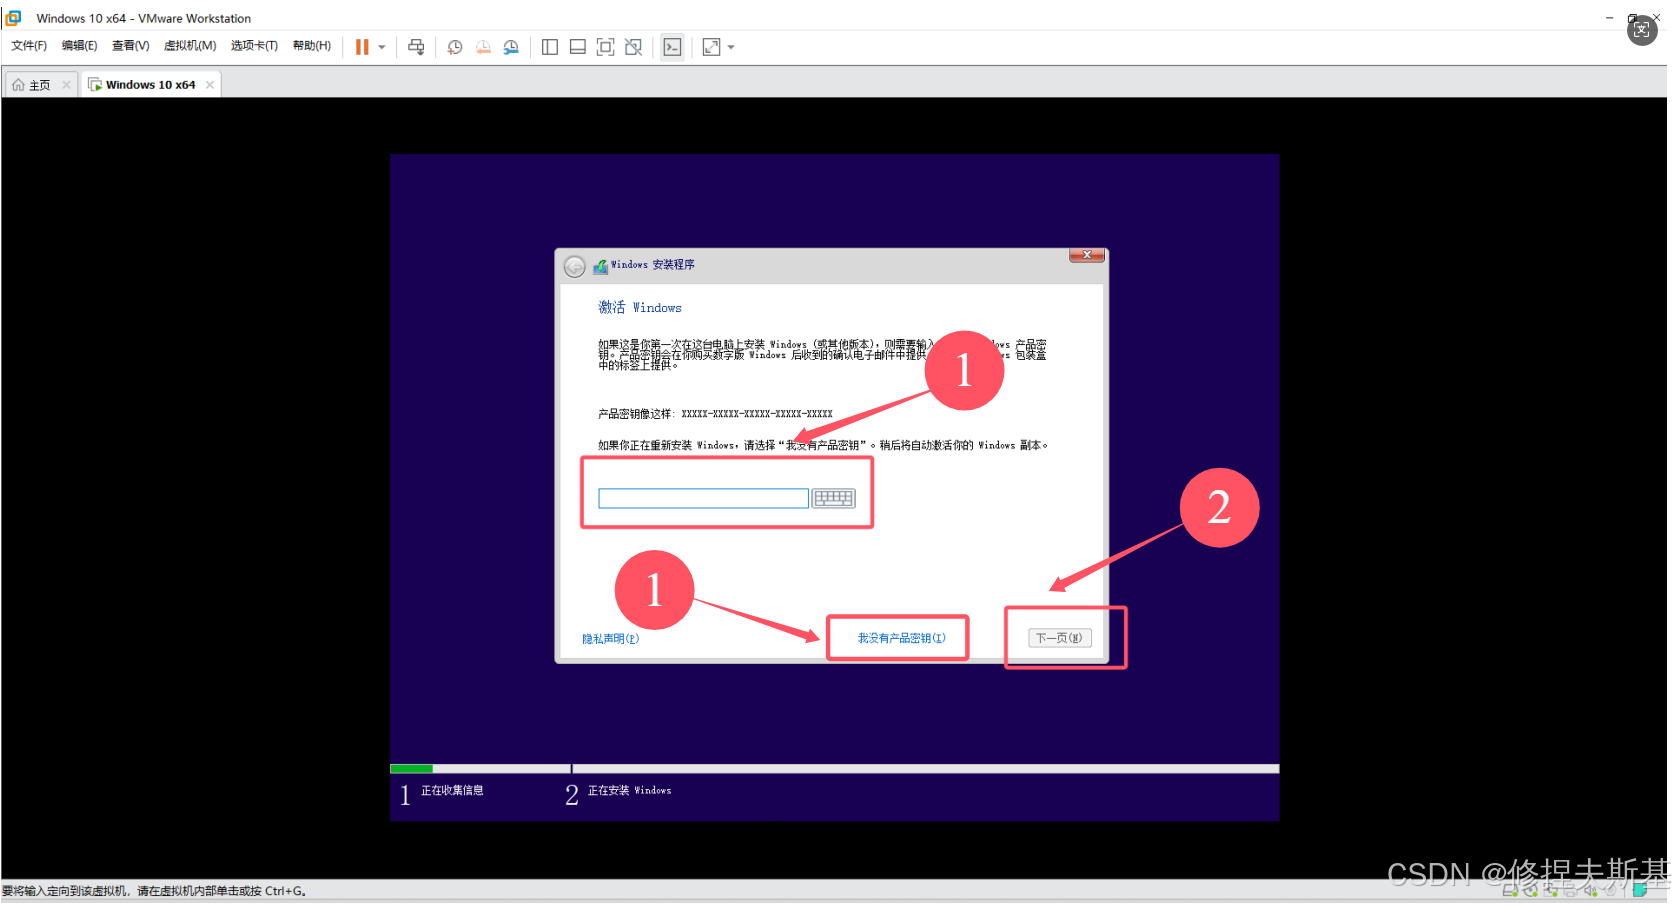1676x905 pixels.
Task: Open the Snapshot Manager
Action: point(510,47)
